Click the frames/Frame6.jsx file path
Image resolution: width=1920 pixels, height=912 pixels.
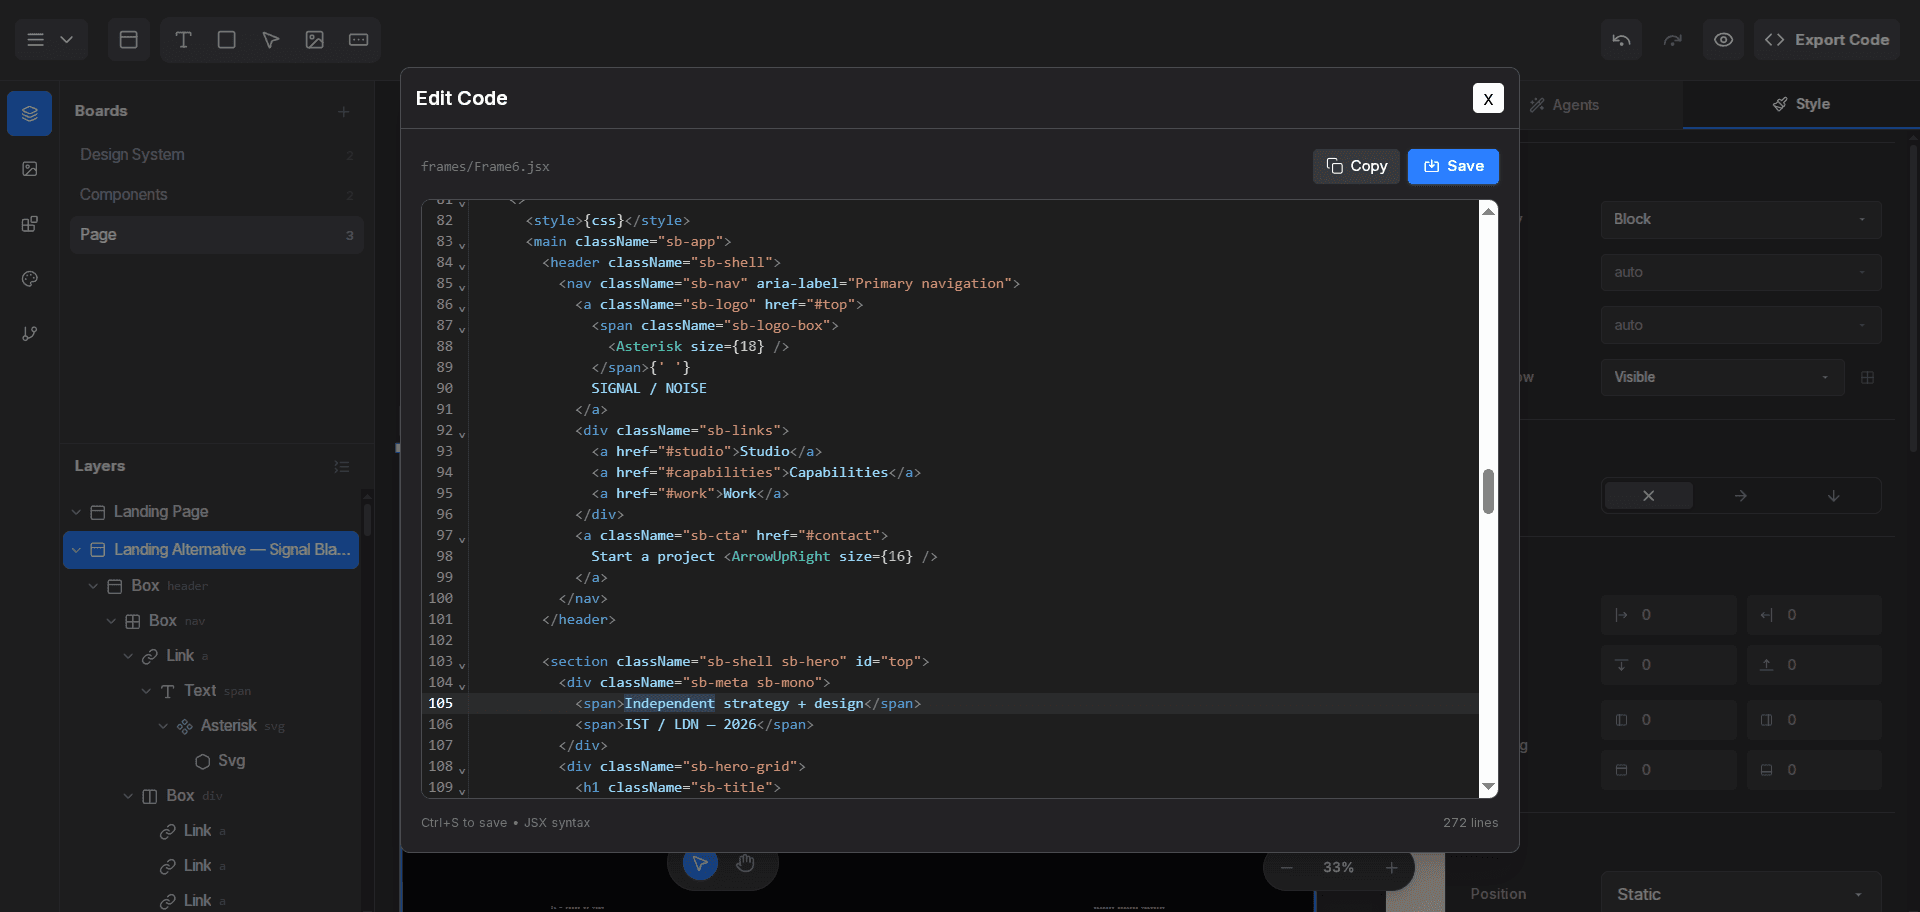coord(485,167)
